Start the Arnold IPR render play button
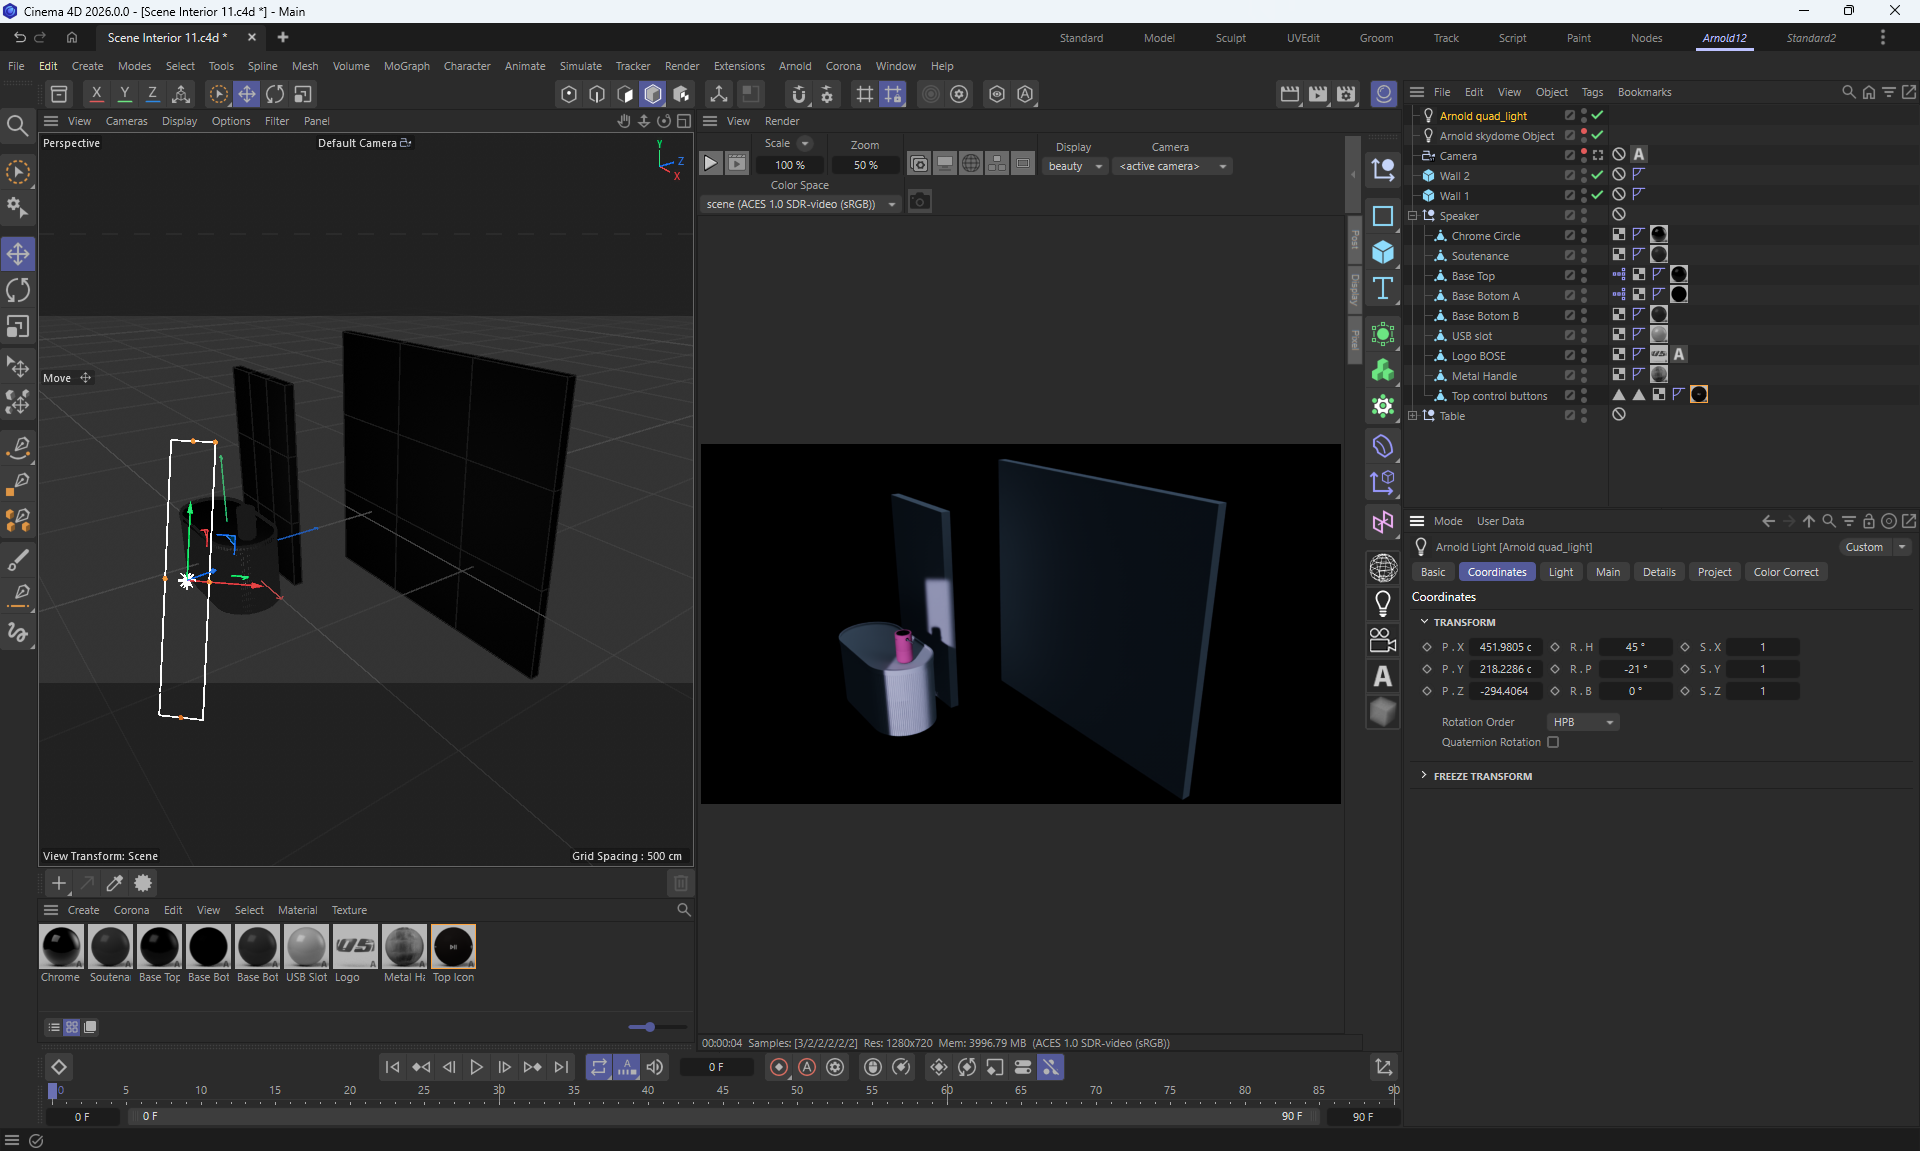This screenshot has height=1151, width=1920. [710, 164]
